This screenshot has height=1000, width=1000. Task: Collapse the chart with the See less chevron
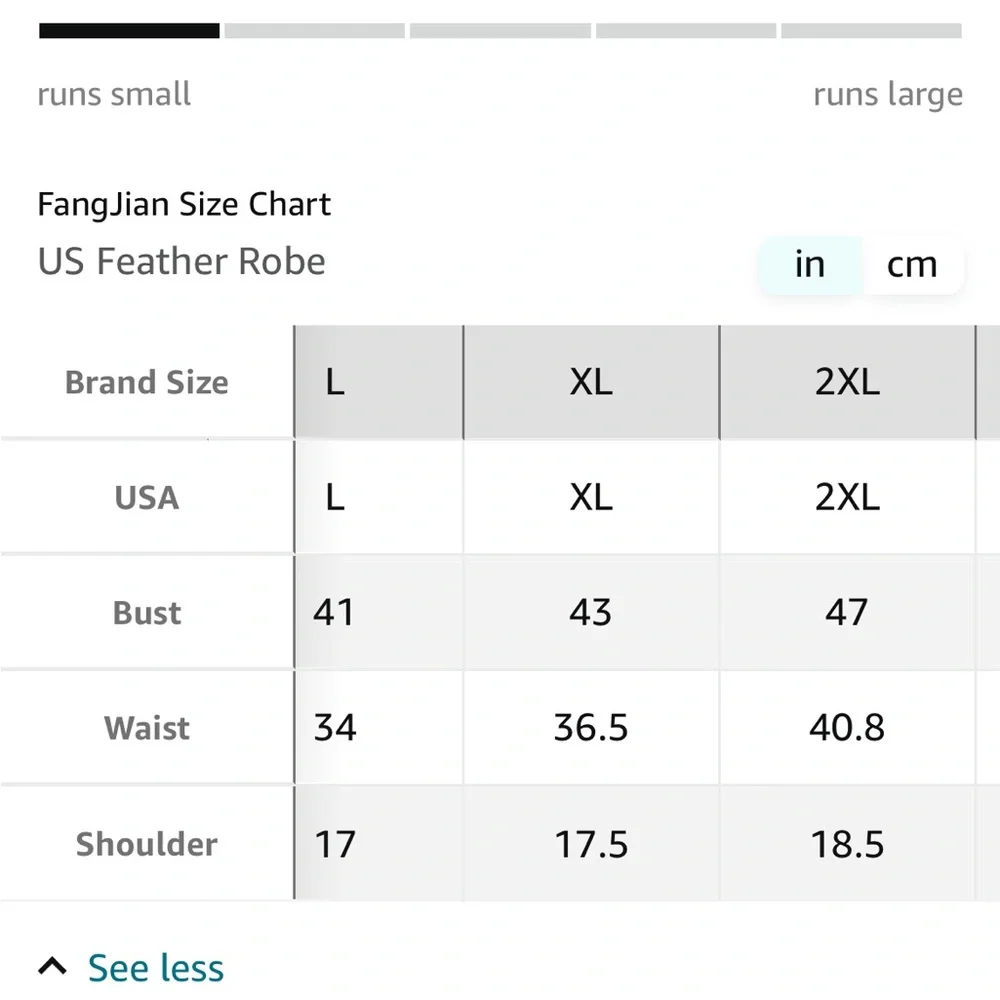coord(52,966)
